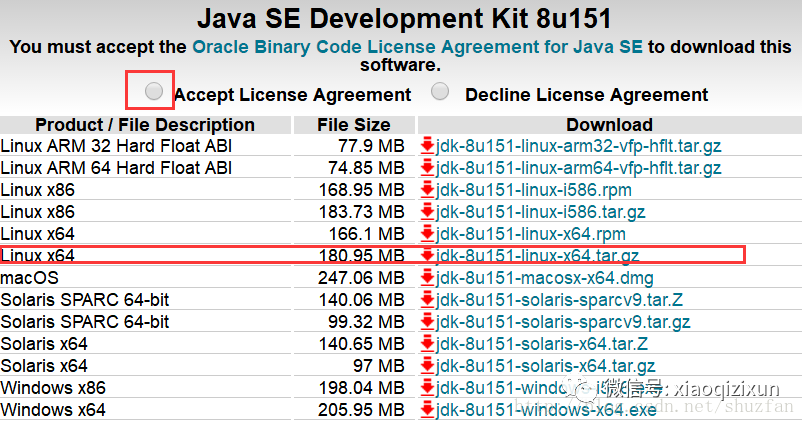Click download arrow icon for linux-i586.tar.gz
Viewport: 805px width, 426px height.
(427, 212)
